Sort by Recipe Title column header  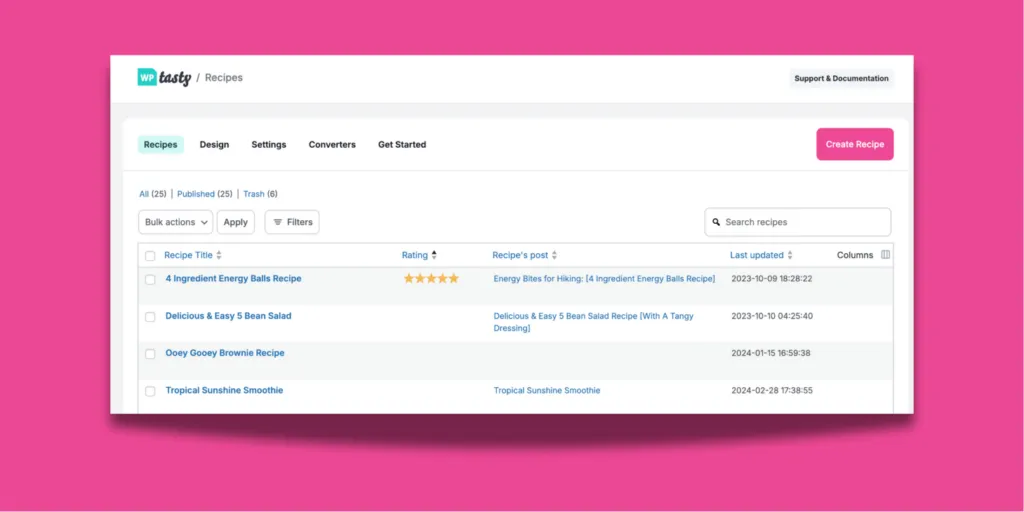189,255
